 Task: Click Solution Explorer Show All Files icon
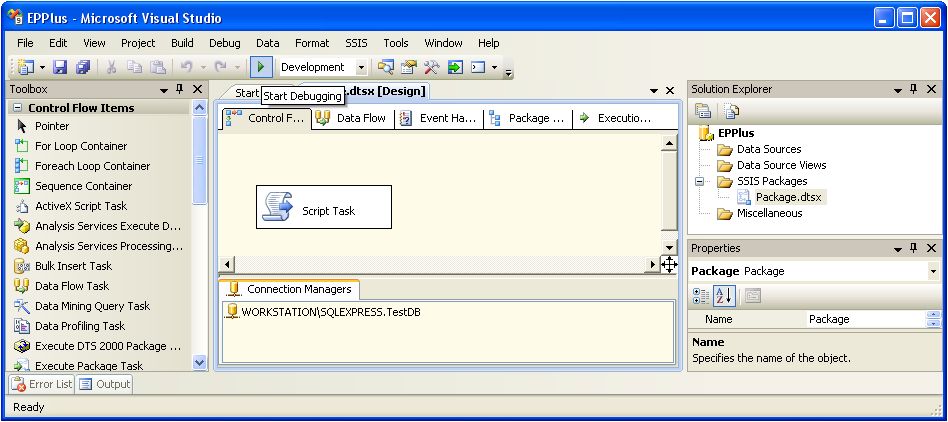coord(731,111)
